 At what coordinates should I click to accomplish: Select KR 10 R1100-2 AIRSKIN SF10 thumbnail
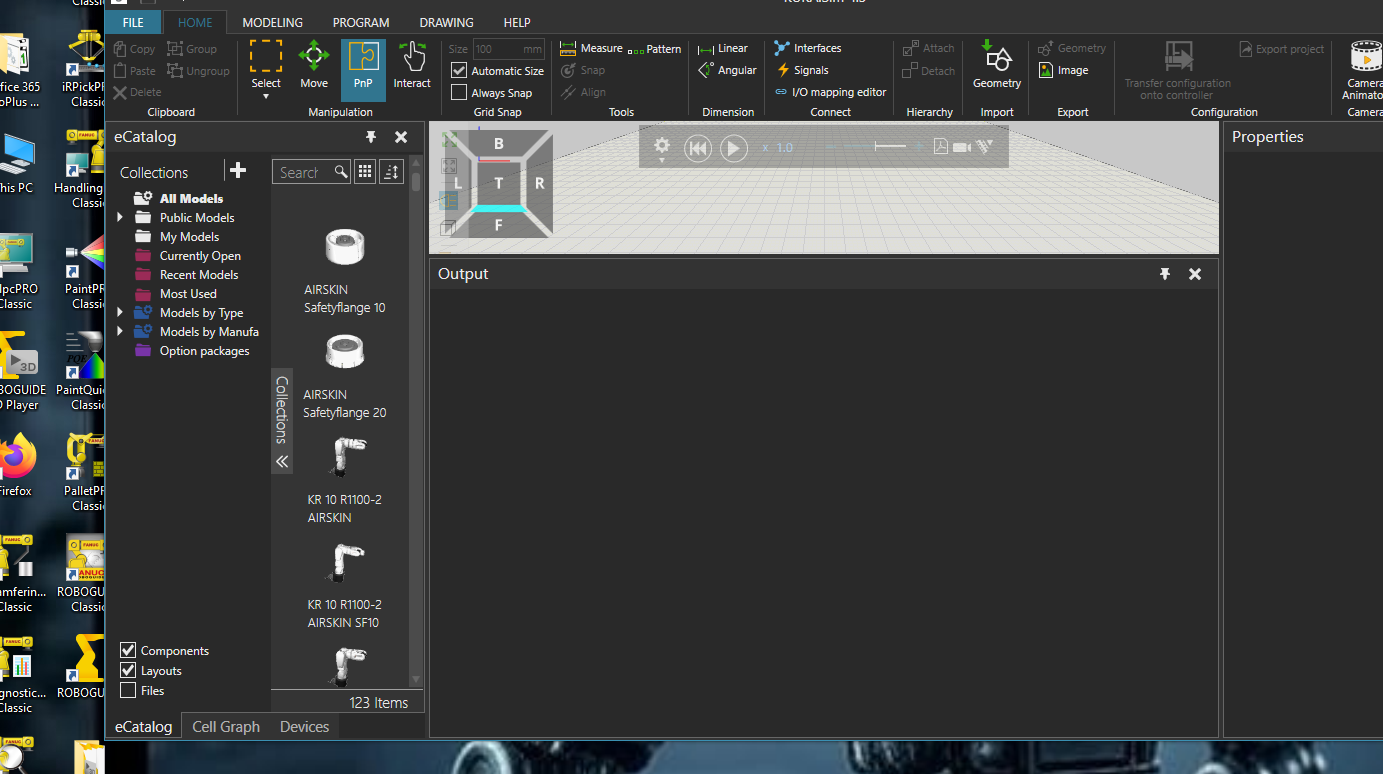coord(344,563)
